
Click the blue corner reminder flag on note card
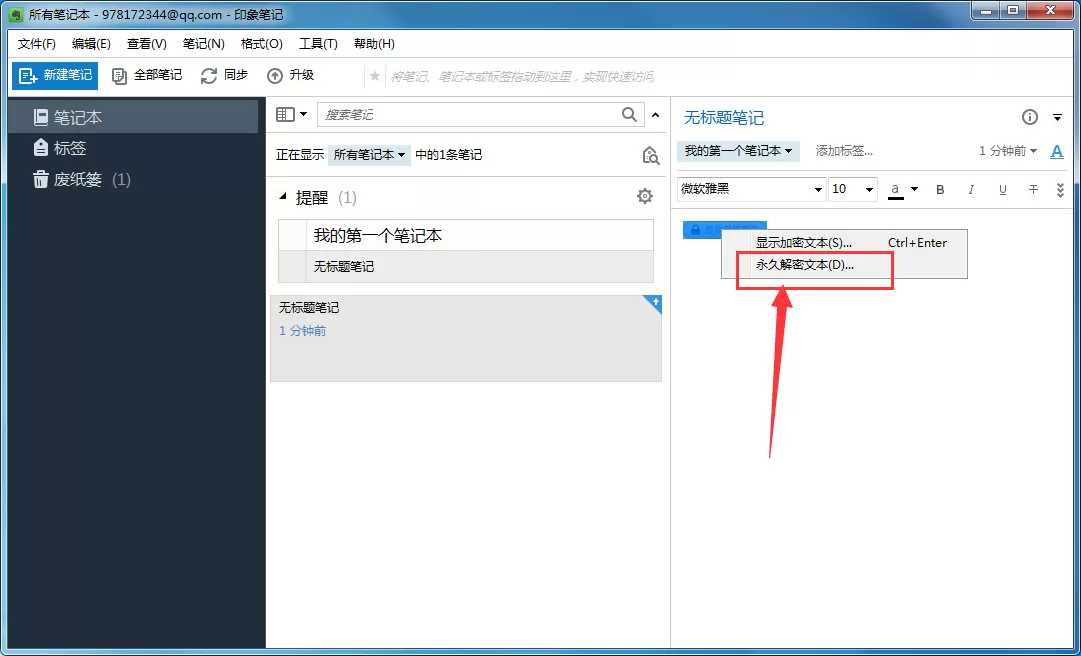click(654, 303)
